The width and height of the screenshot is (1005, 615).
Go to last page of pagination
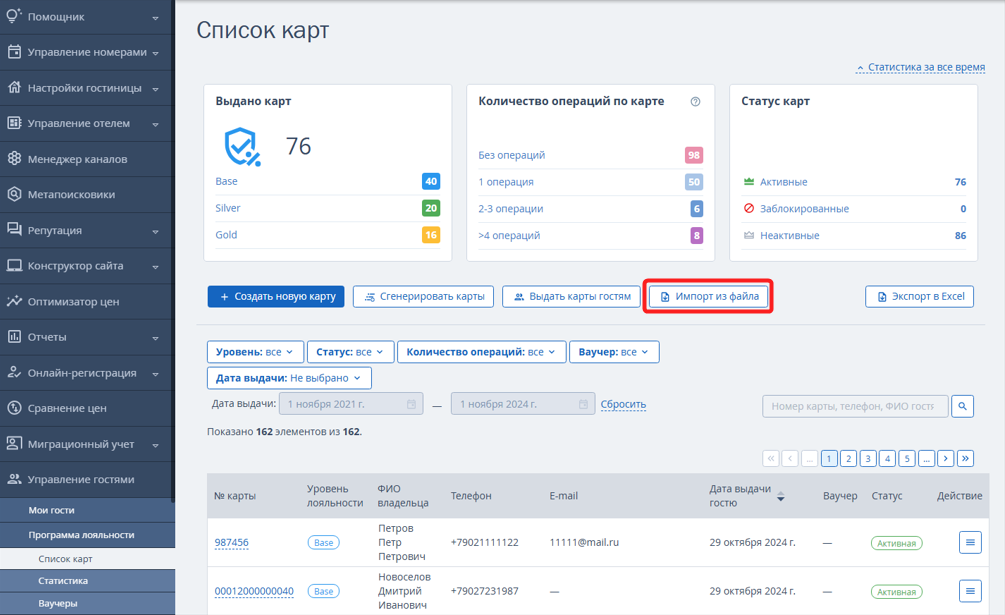(x=965, y=458)
